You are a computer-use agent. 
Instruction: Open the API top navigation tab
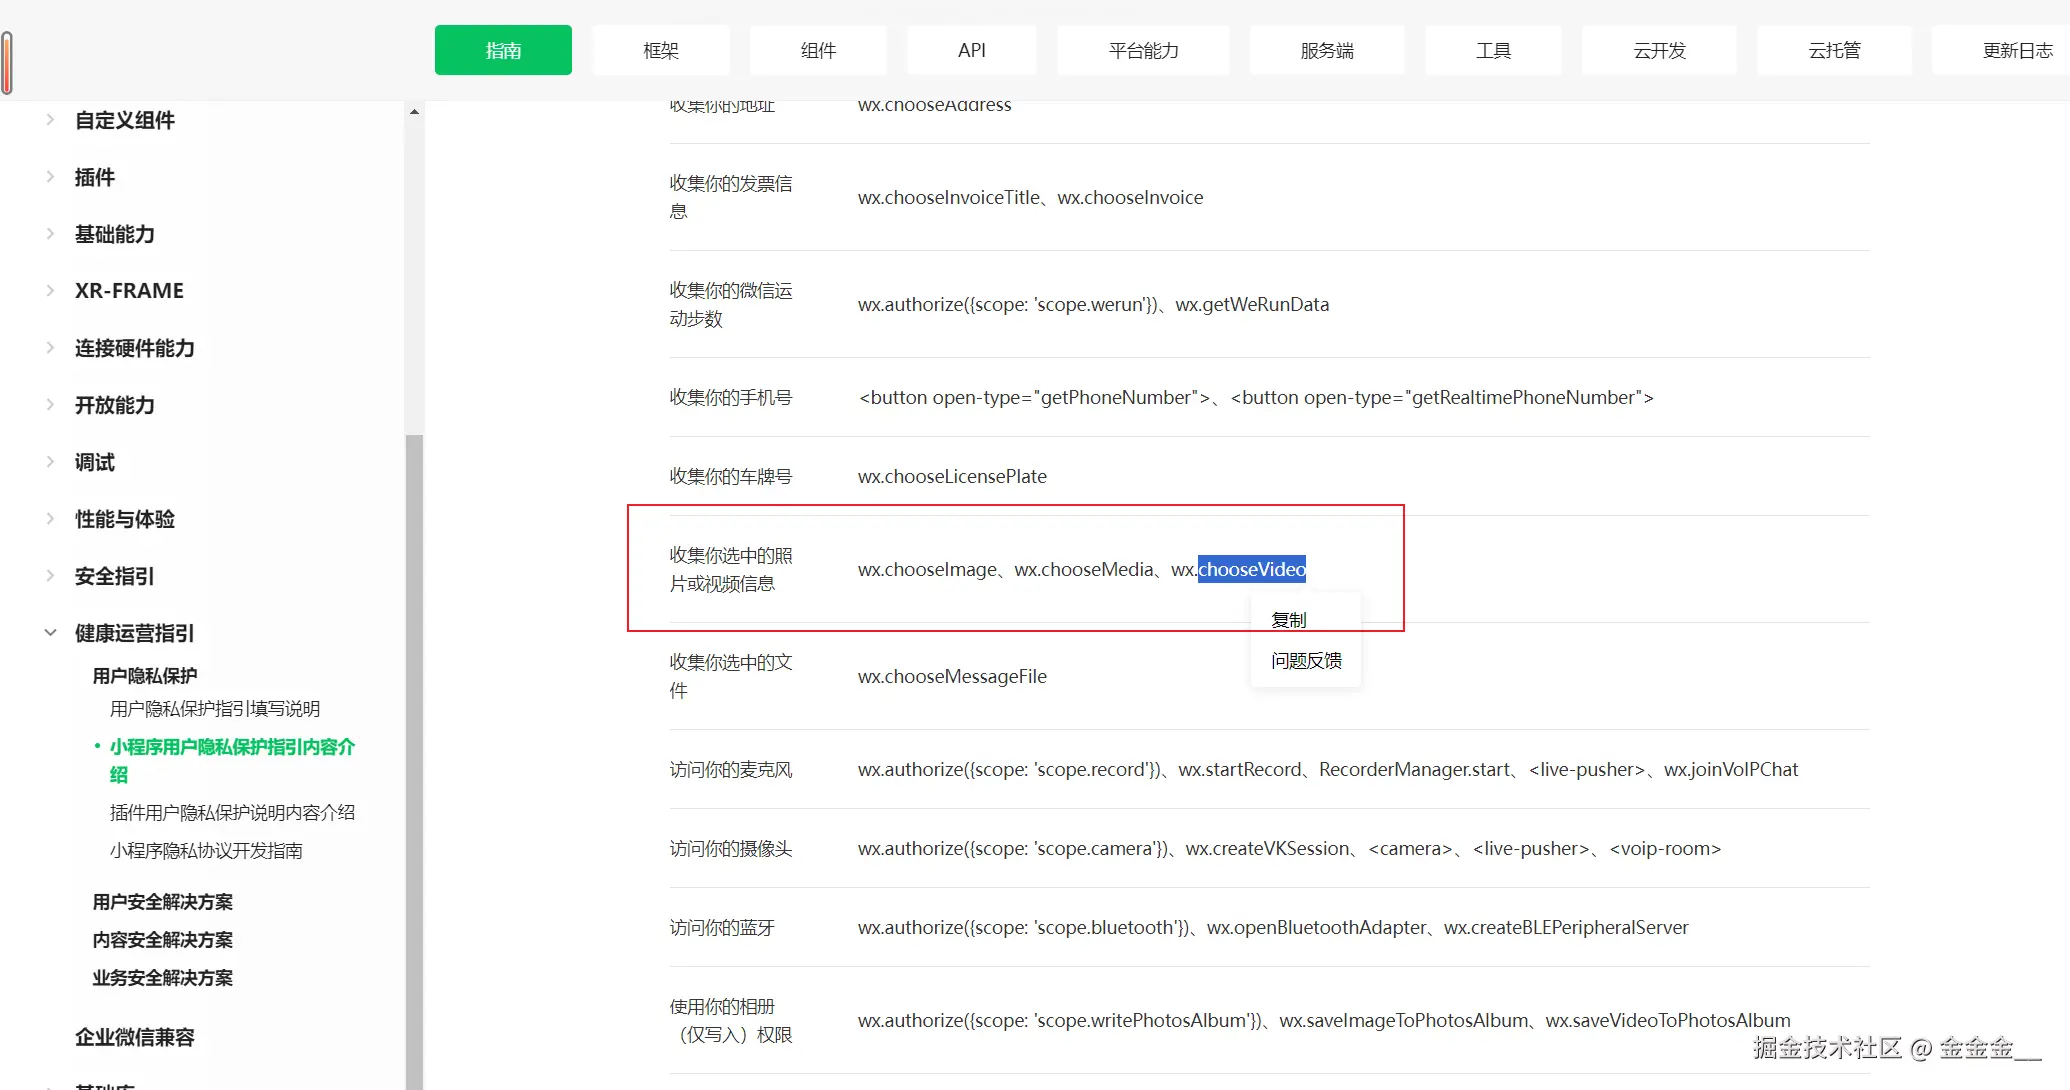click(x=971, y=50)
